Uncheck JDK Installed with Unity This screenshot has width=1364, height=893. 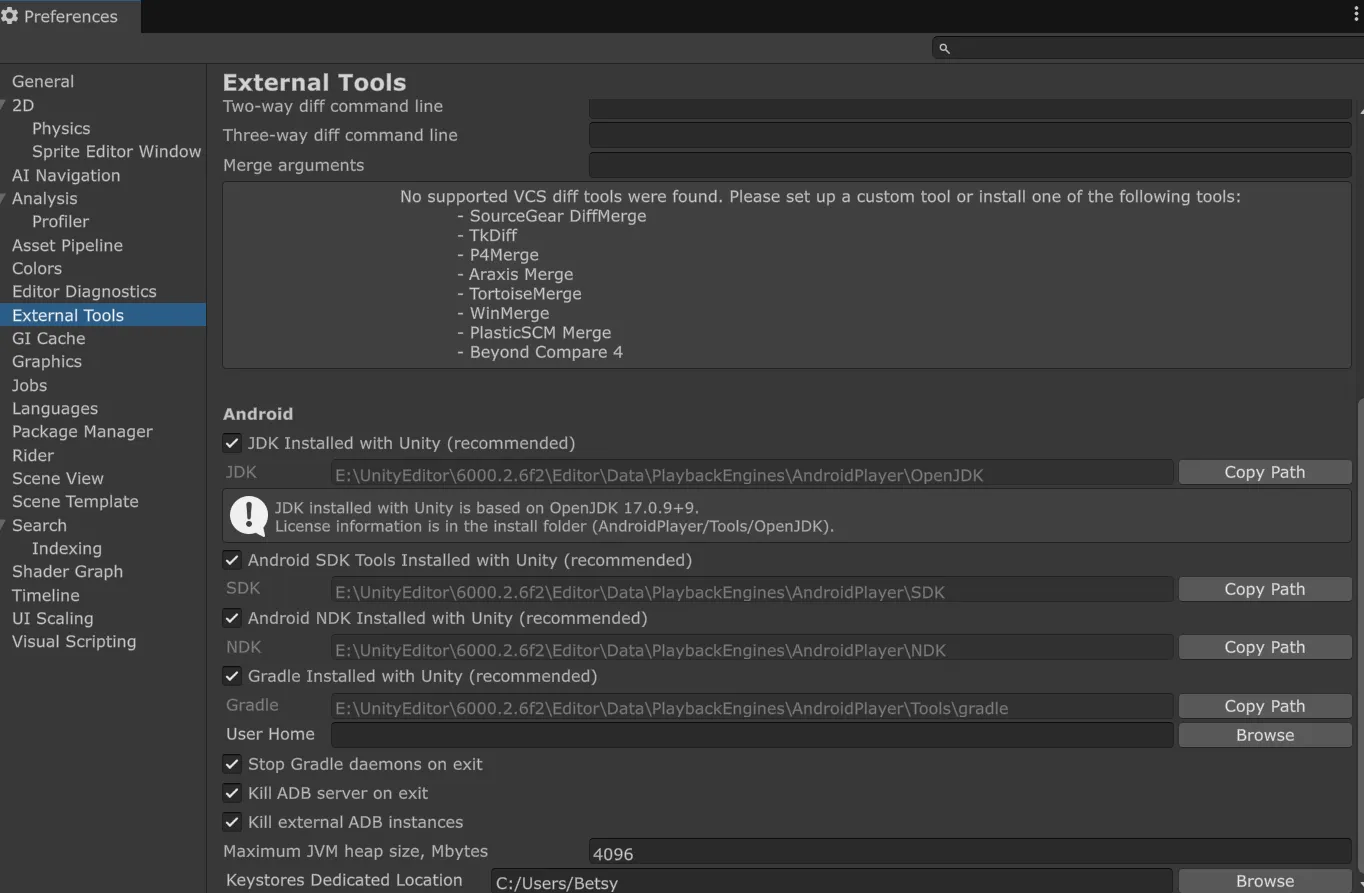pos(232,443)
